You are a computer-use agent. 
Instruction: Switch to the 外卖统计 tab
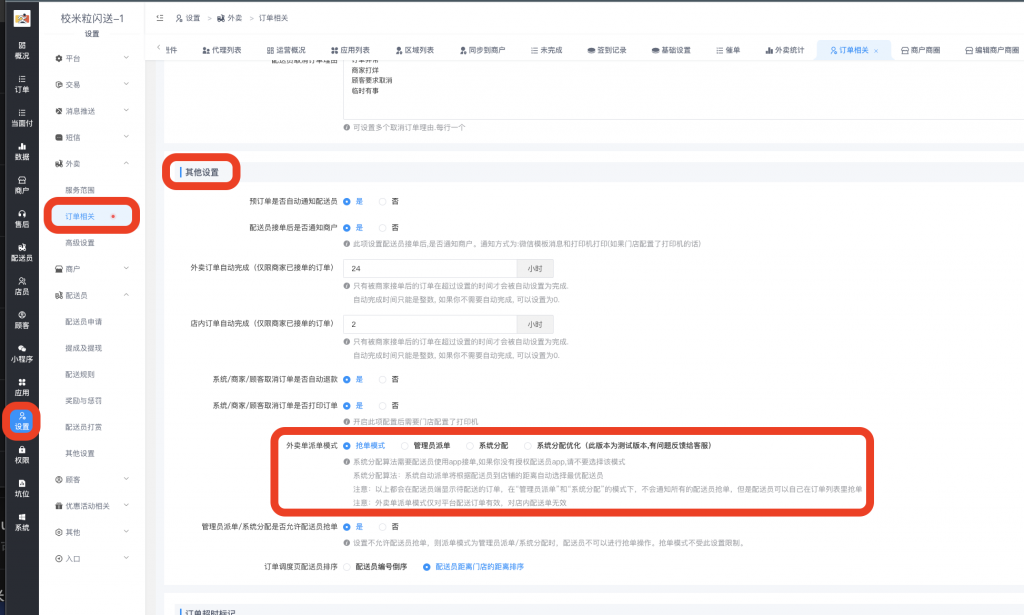click(783, 50)
